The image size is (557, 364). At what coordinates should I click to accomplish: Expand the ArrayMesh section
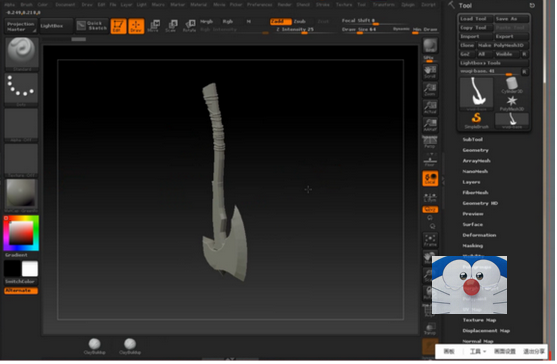pos(476,161)
